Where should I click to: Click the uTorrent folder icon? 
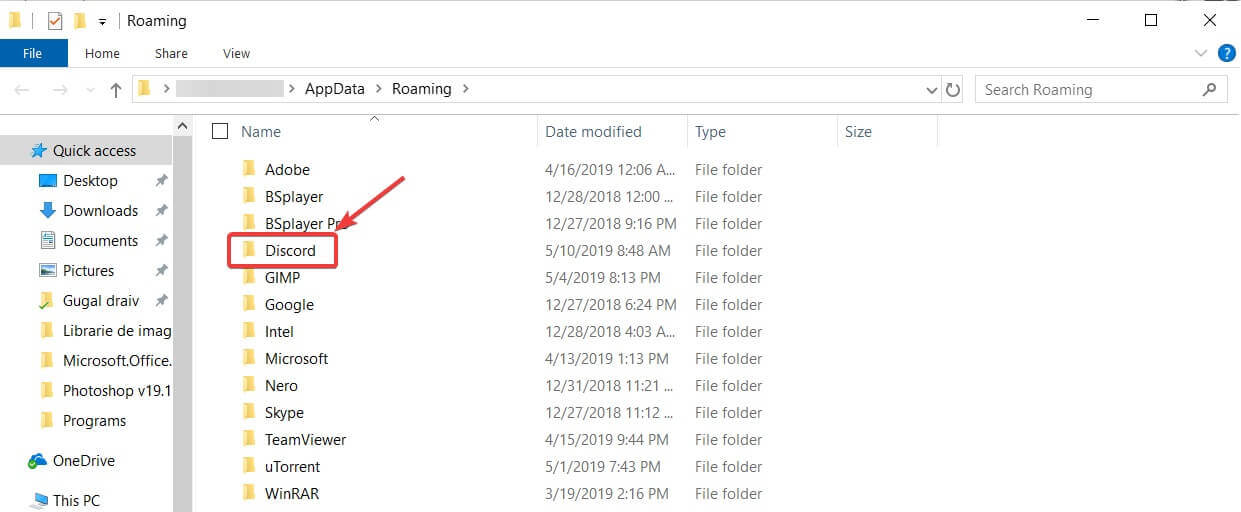[x=249, y=466]
